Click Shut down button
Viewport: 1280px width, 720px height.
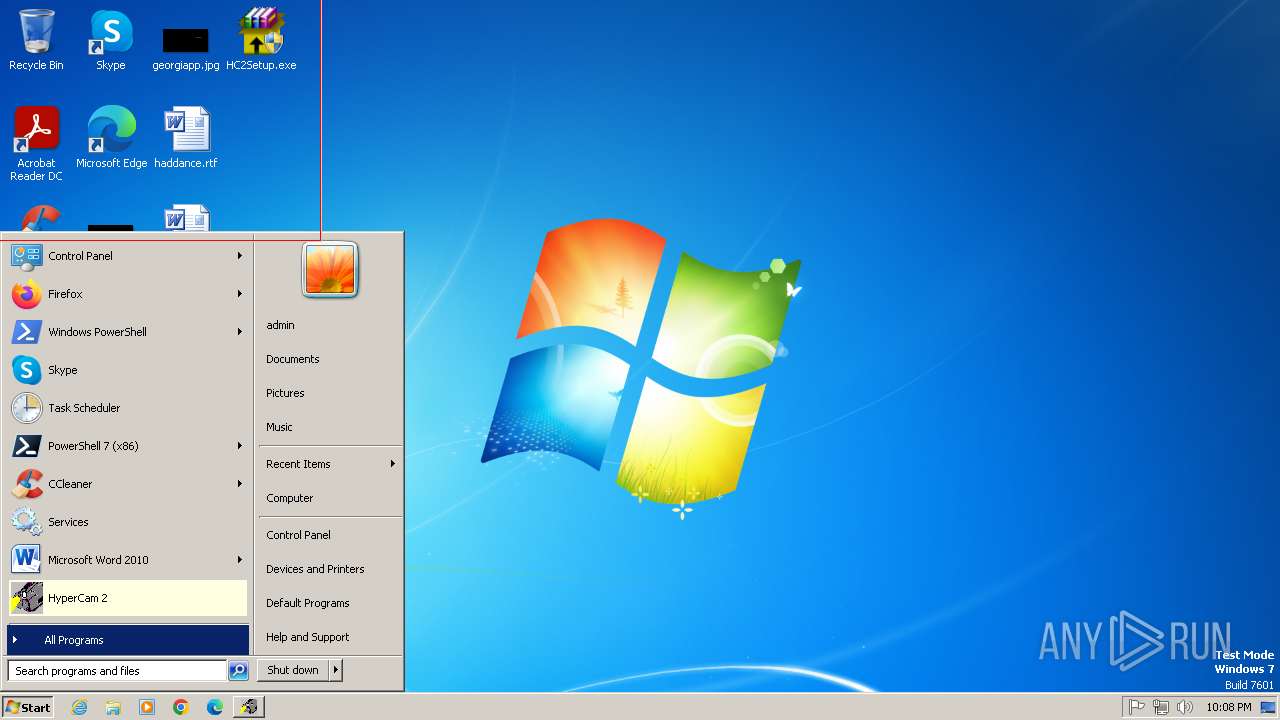293,670
